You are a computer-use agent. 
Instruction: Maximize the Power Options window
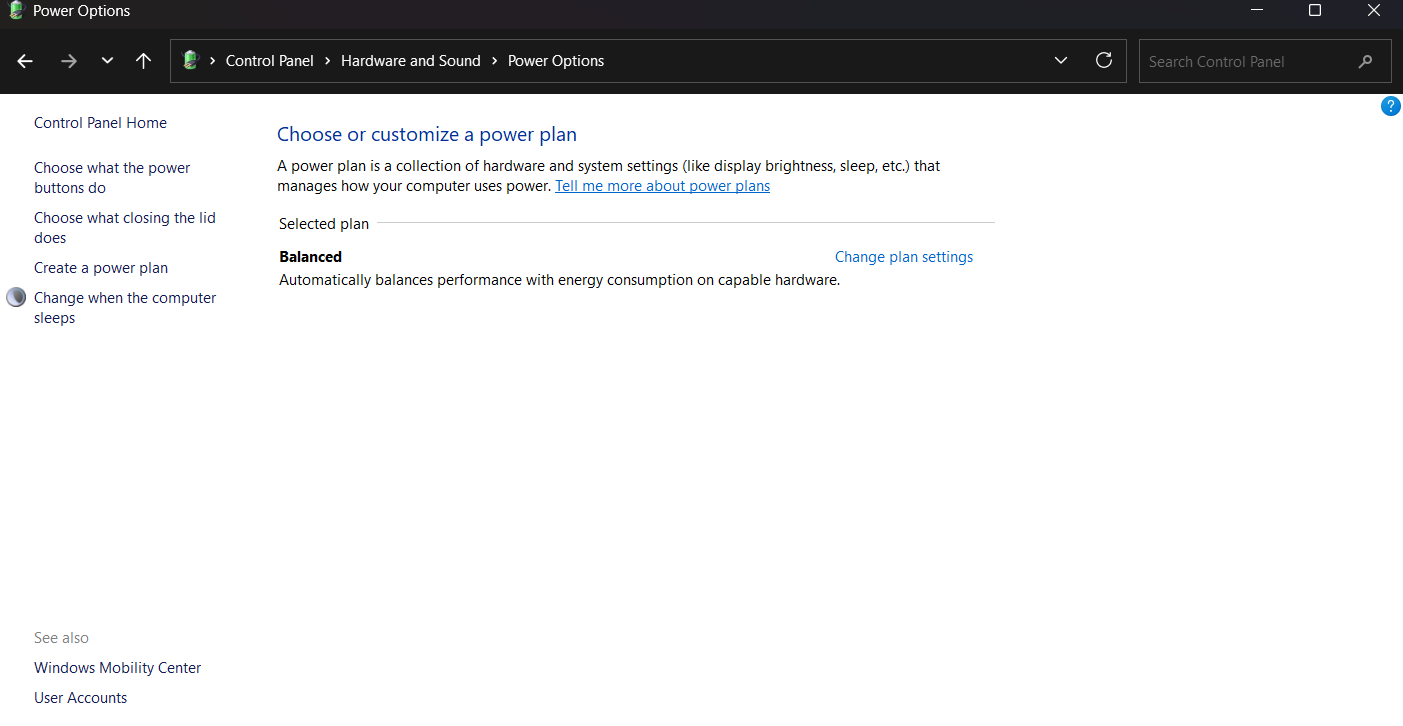tap(1315, 11)
